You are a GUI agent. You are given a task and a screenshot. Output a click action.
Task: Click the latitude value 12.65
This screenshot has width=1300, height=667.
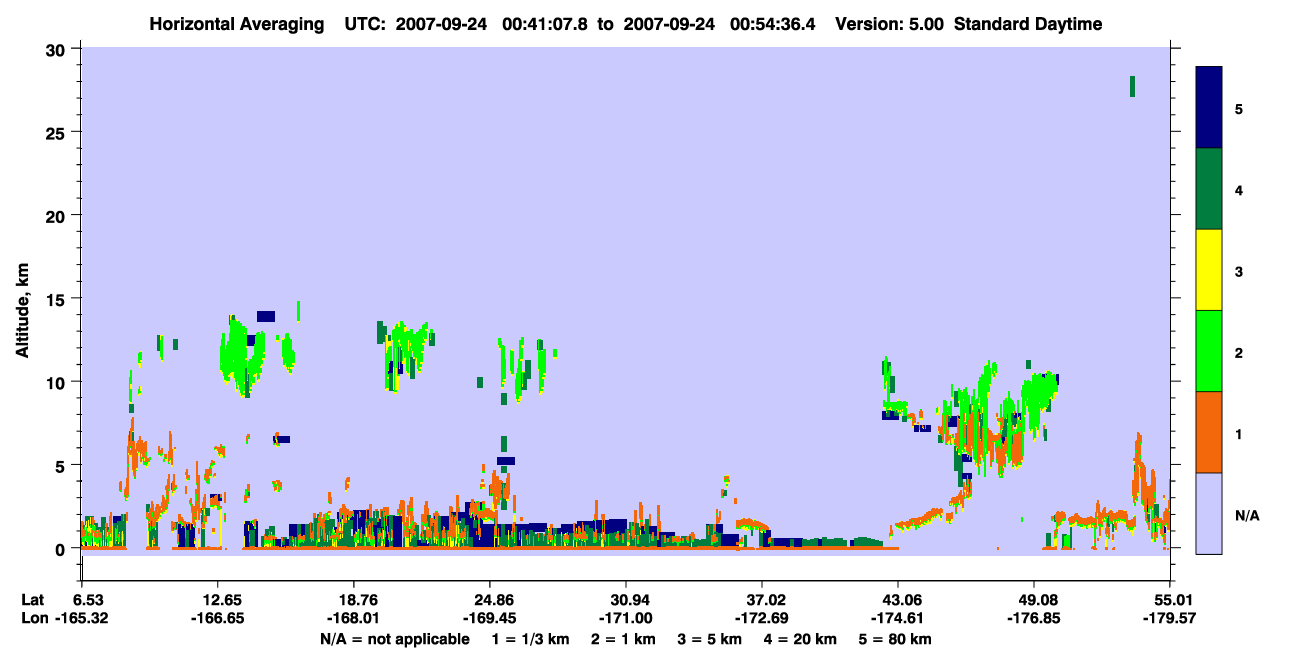click(x=217, y=600)
